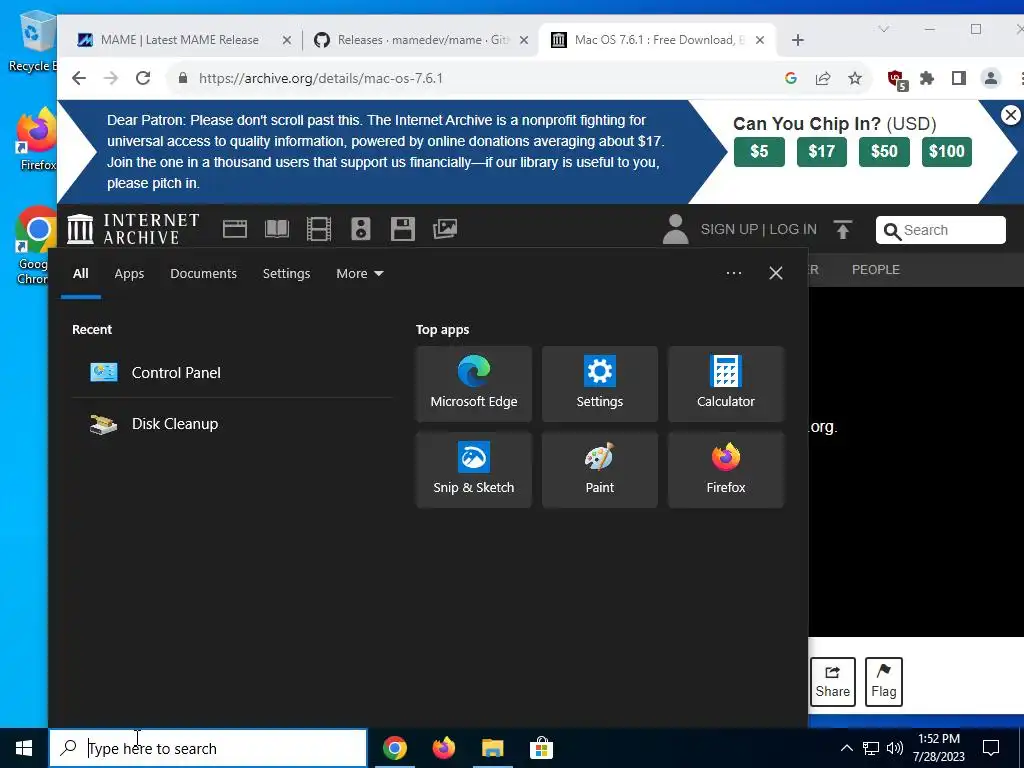Switch to the Settings search filter tab
Screen dimensions: 1024x768
pos(286,274)
